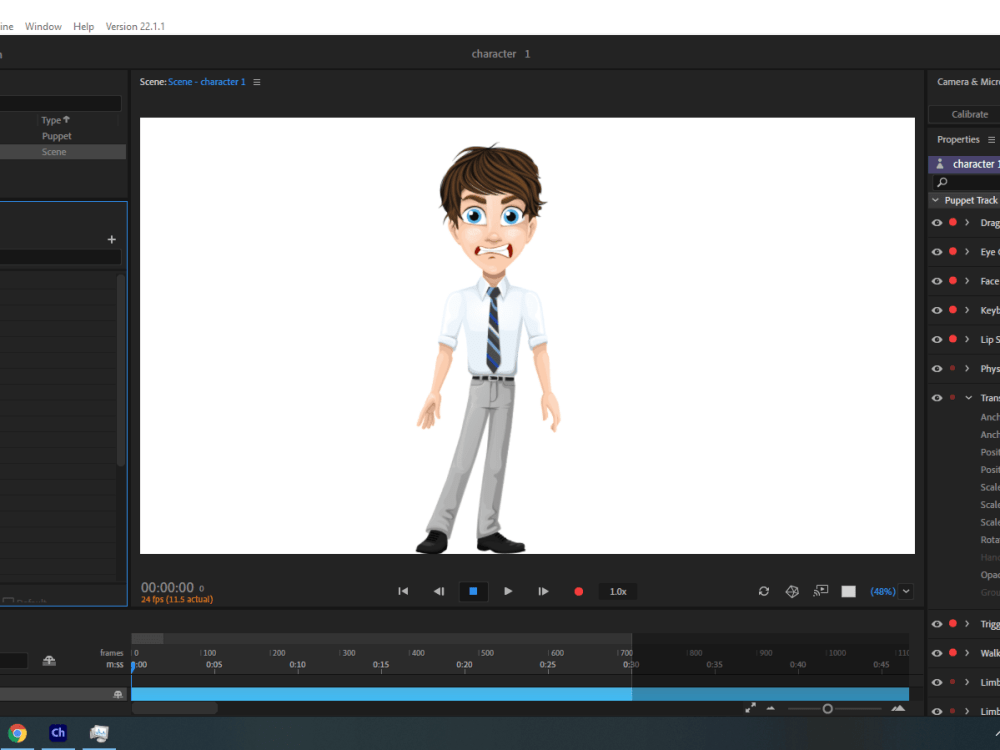The height and width of the screenshot is (750, 1000).
Task: Click the 0:15 mark on the time ruler
Action: tap(381, 665)
